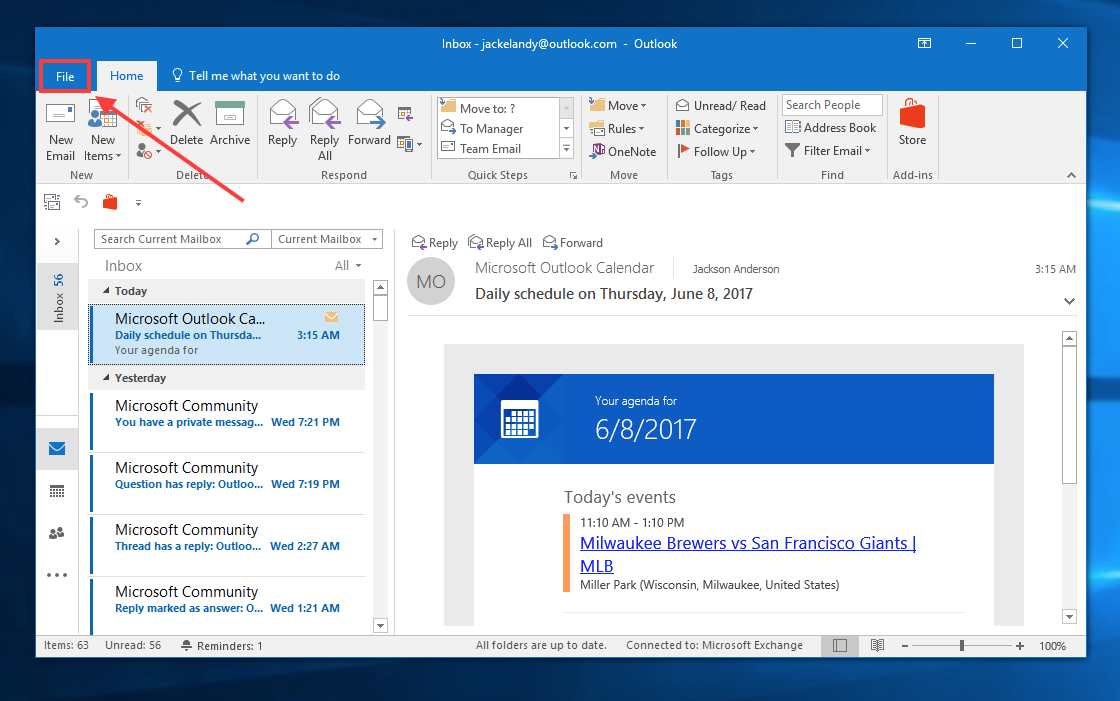Viewport: 1120px width, 701px height.
Task: Archive the selected email
Action: point(230,123)
